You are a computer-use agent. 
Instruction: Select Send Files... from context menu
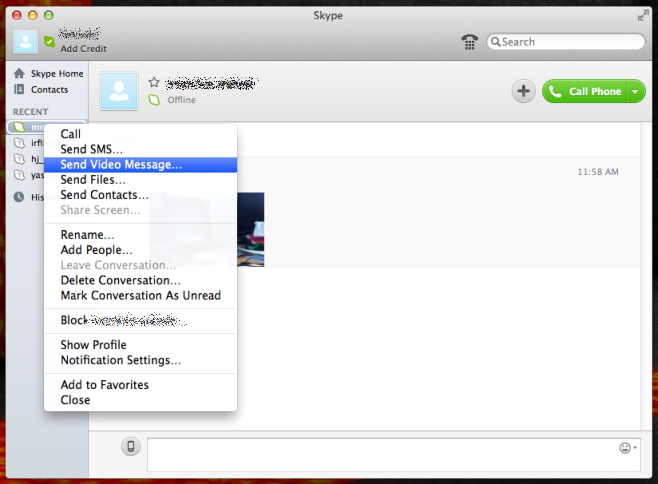tap(141, 180)
